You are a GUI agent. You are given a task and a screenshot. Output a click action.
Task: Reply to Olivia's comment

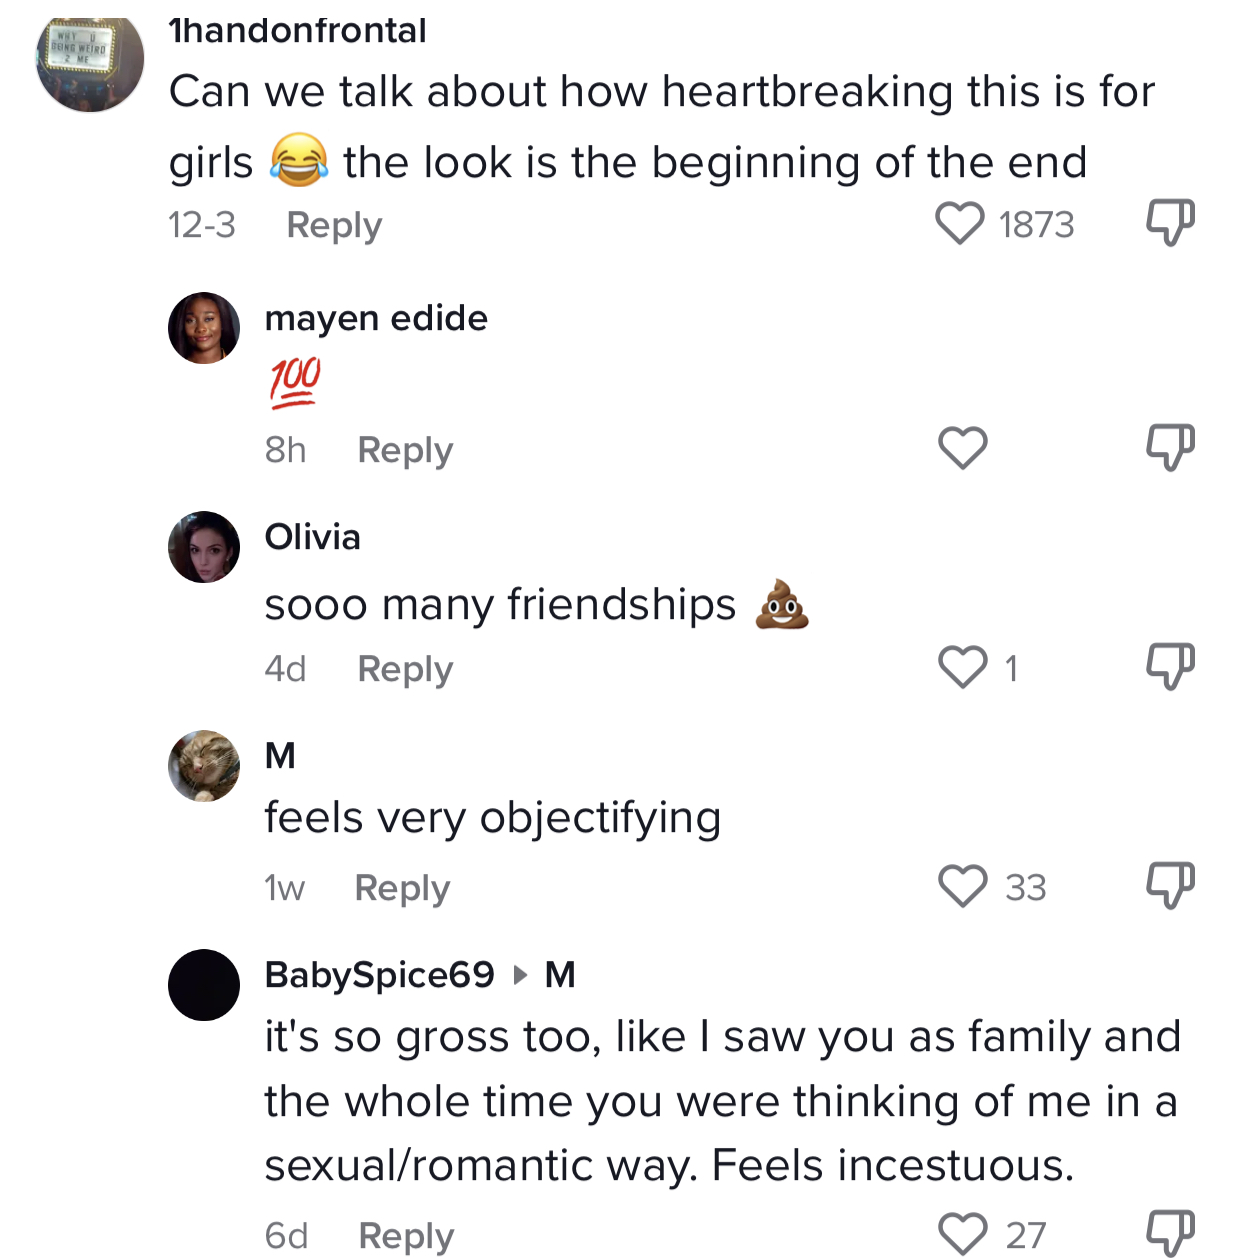coord(405,670)
